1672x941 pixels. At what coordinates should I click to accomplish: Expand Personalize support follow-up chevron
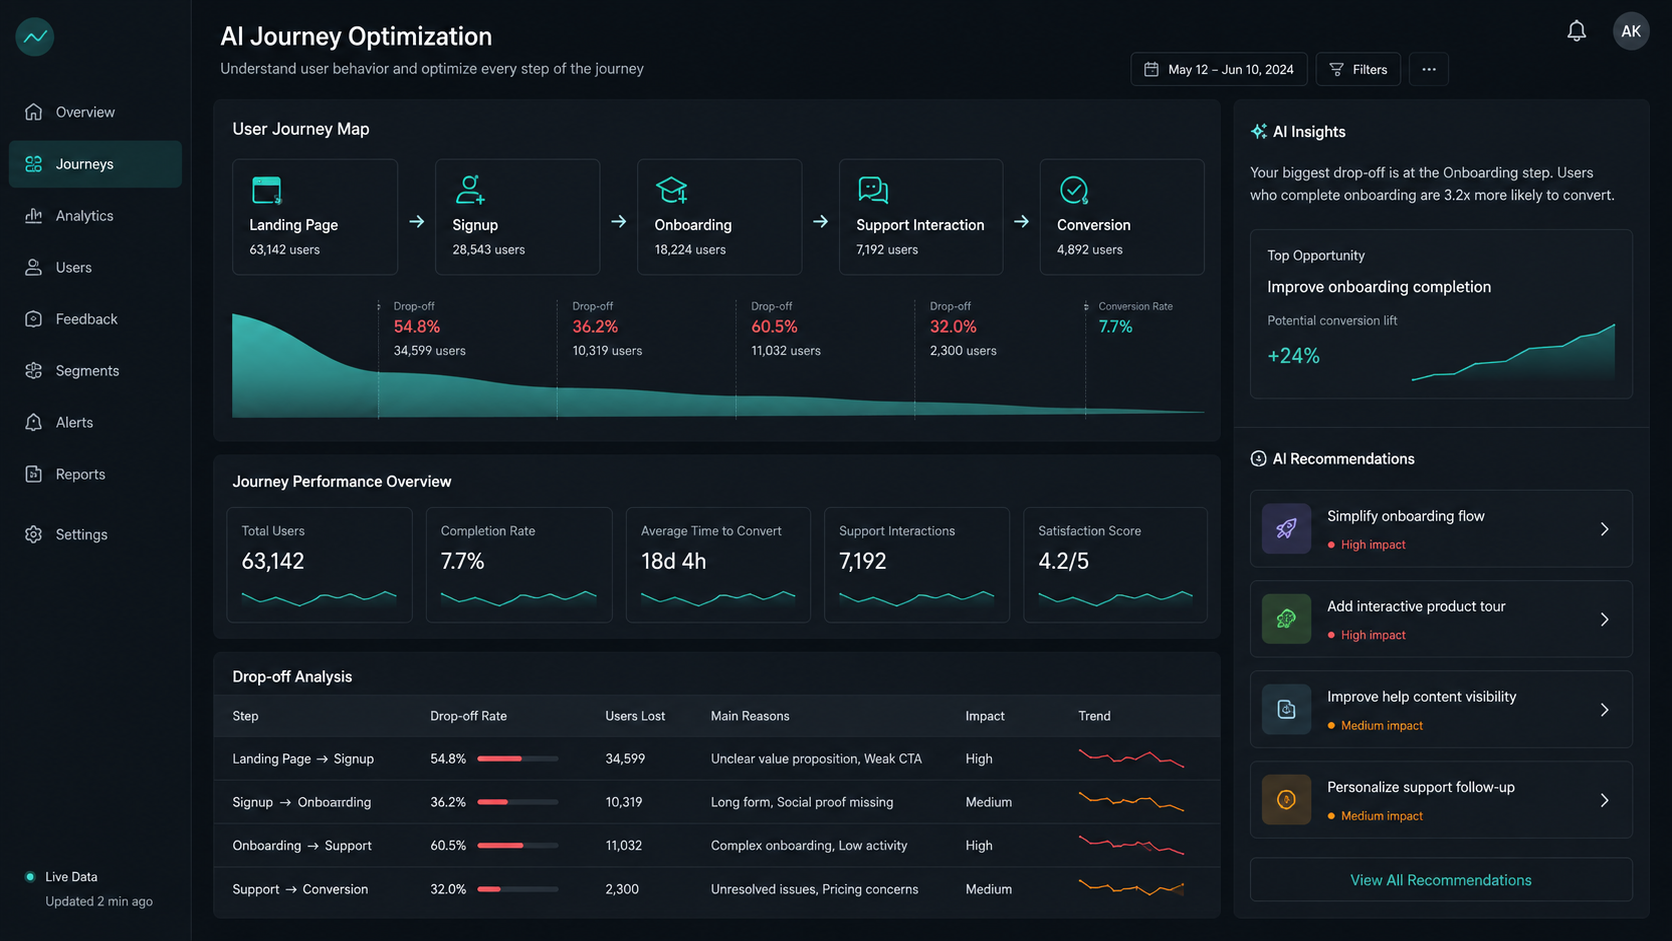[x=1604, y=800]
